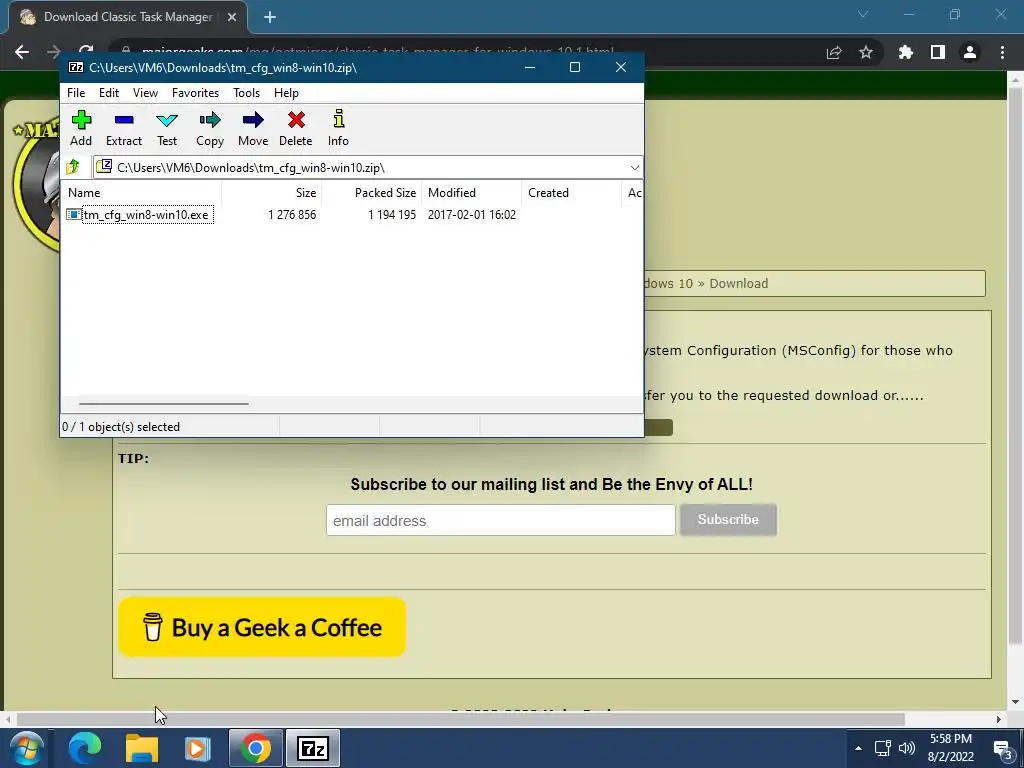The width and height of the screenshot is (1024, 768).
Task: Switch to Chrome in the taskbar
Action: coord(255,748)
